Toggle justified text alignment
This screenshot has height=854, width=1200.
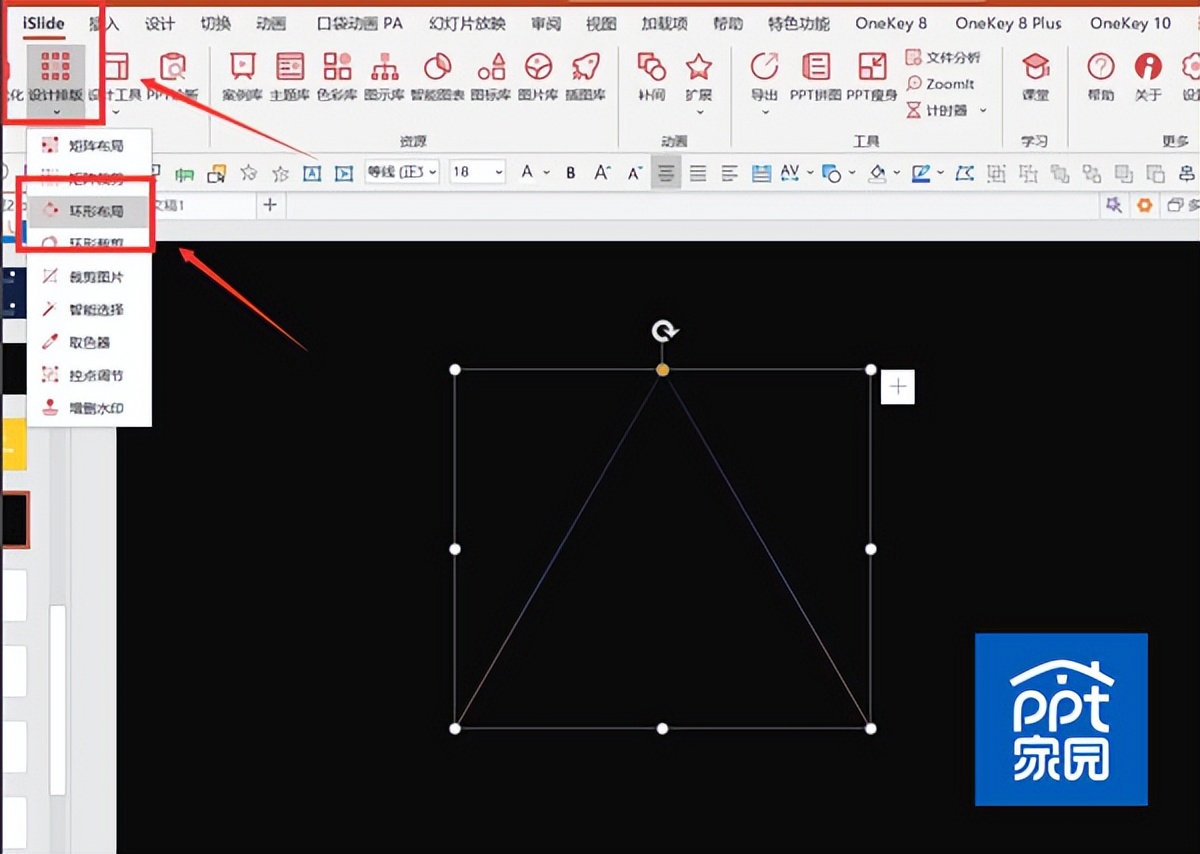pos(698,173)
